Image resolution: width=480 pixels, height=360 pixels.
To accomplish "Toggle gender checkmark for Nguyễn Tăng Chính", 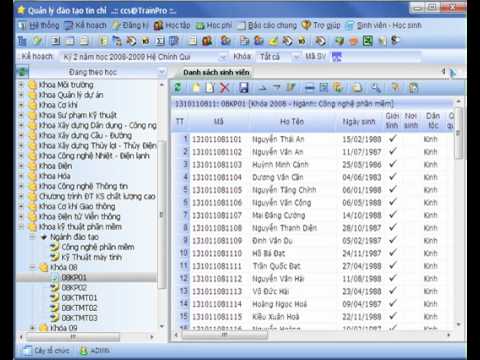I will pyautogui.click(x=393, y=189).
